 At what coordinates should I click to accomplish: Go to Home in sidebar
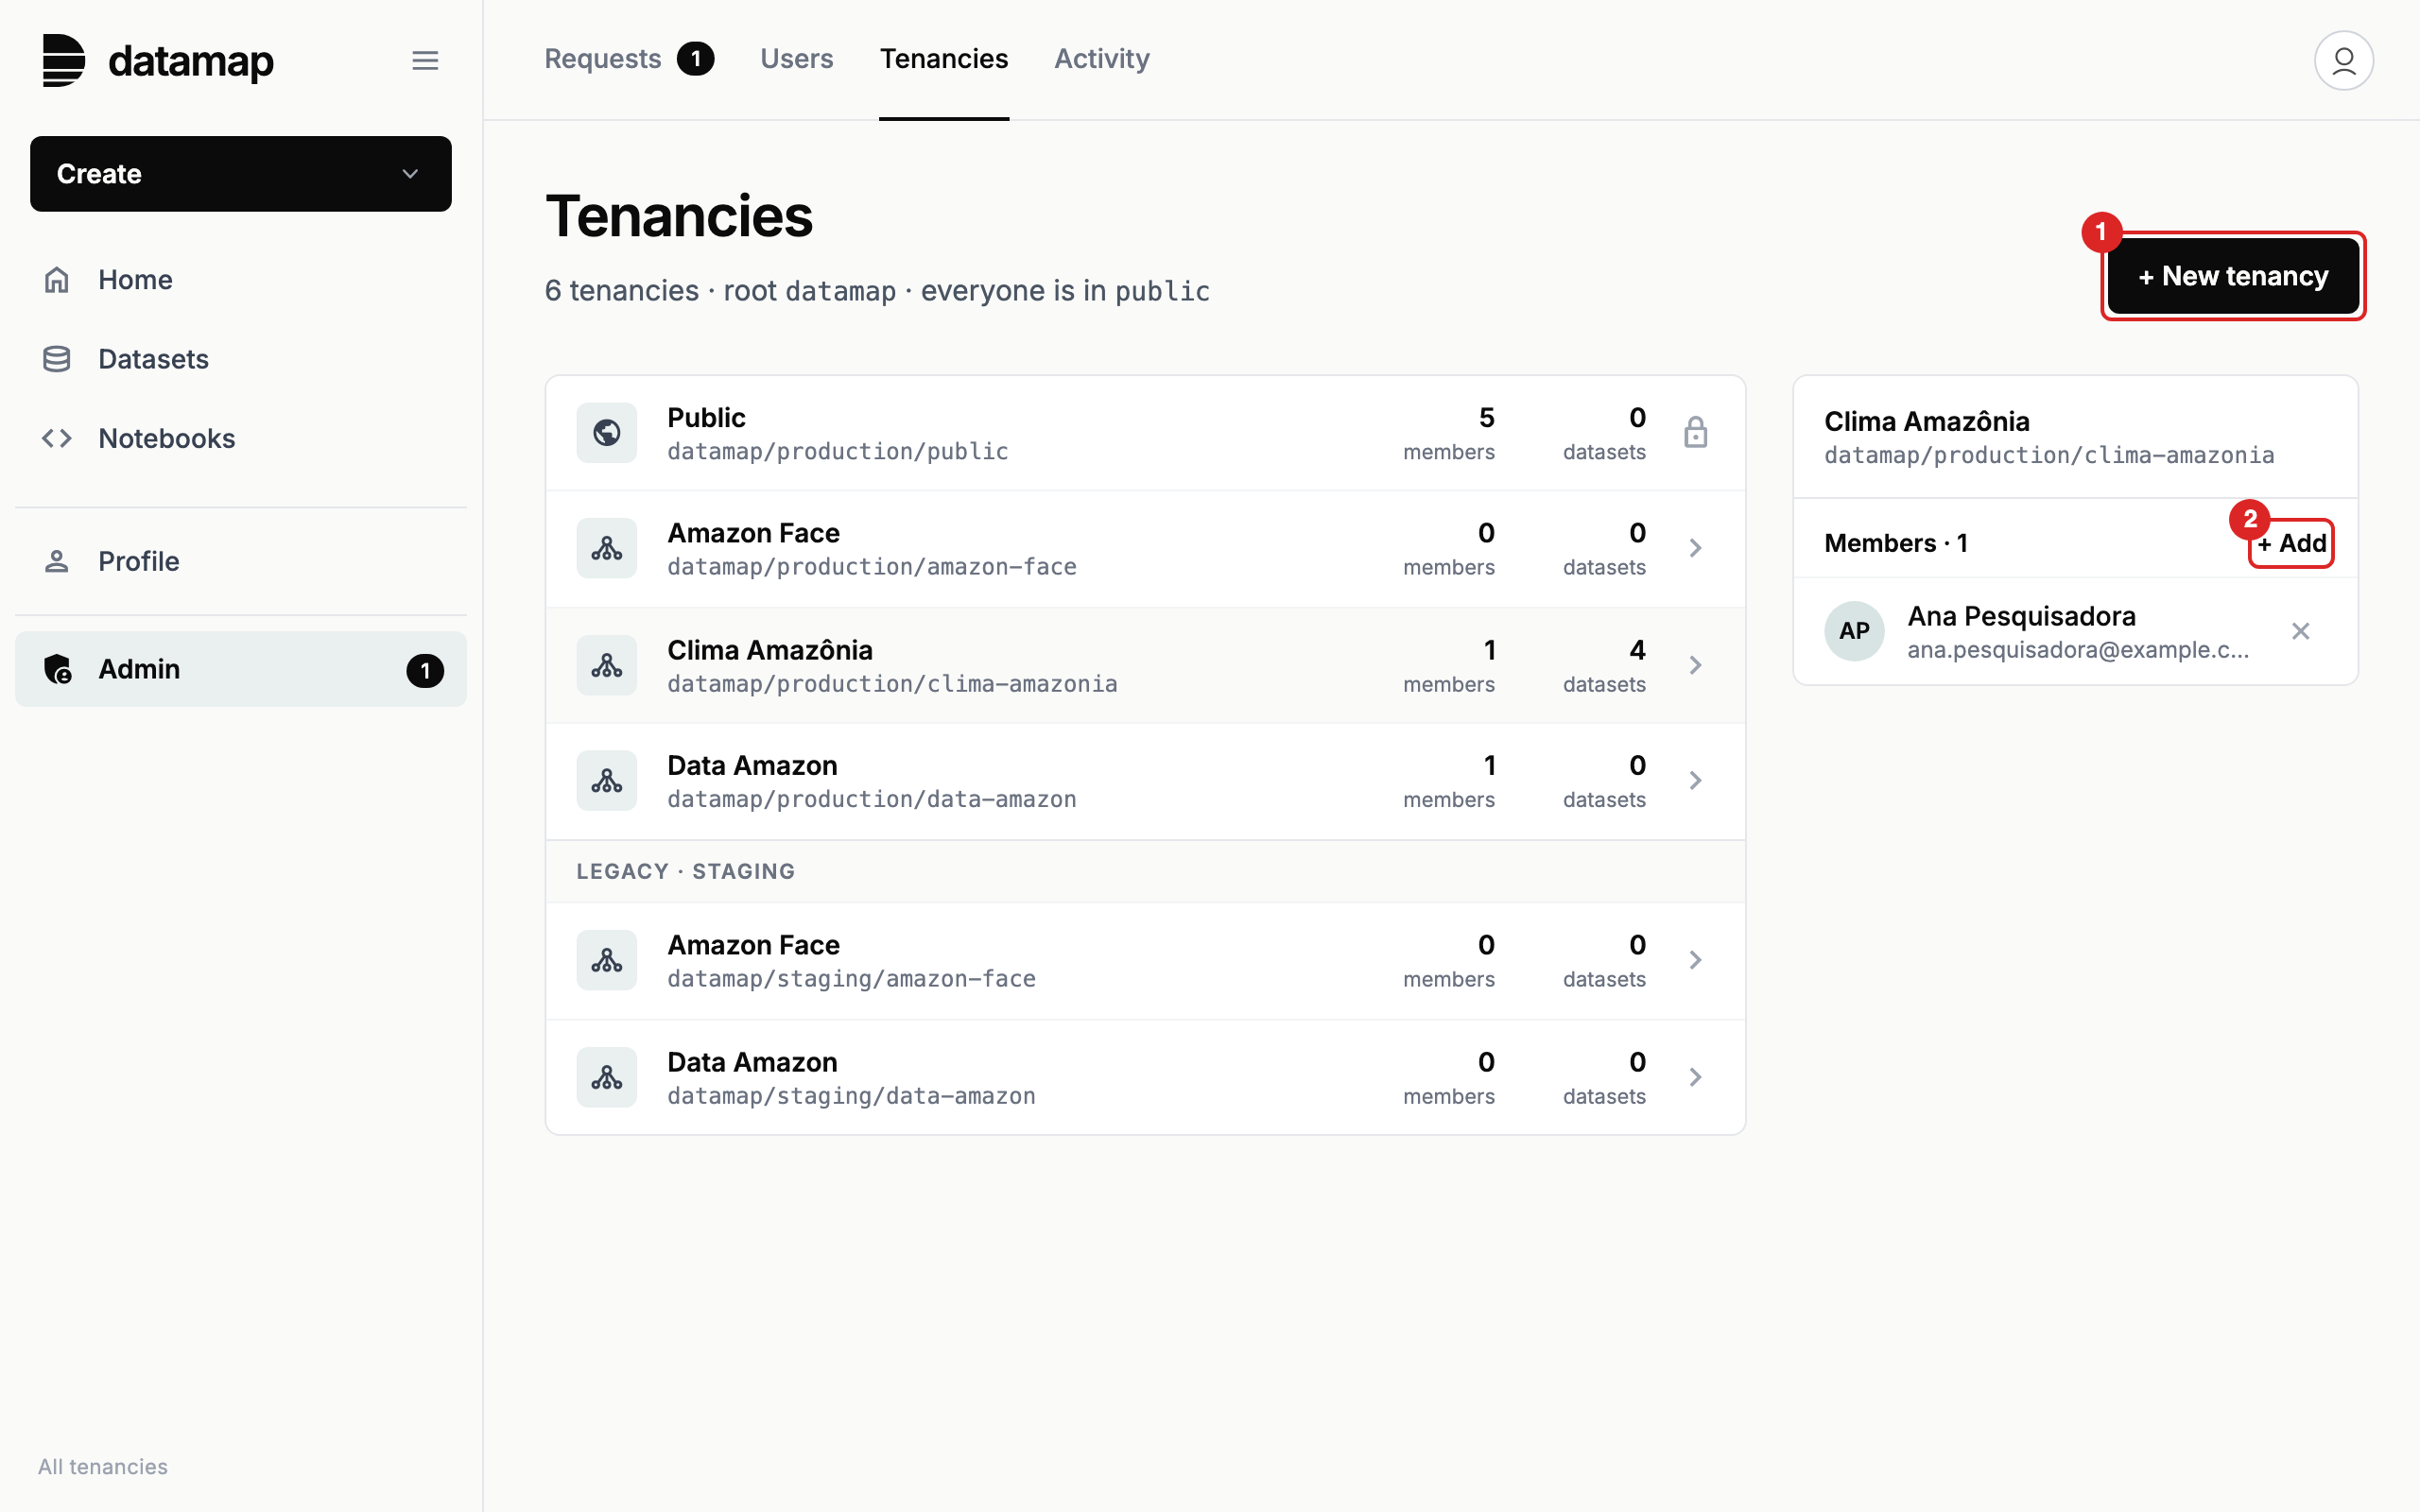[241, 280]
